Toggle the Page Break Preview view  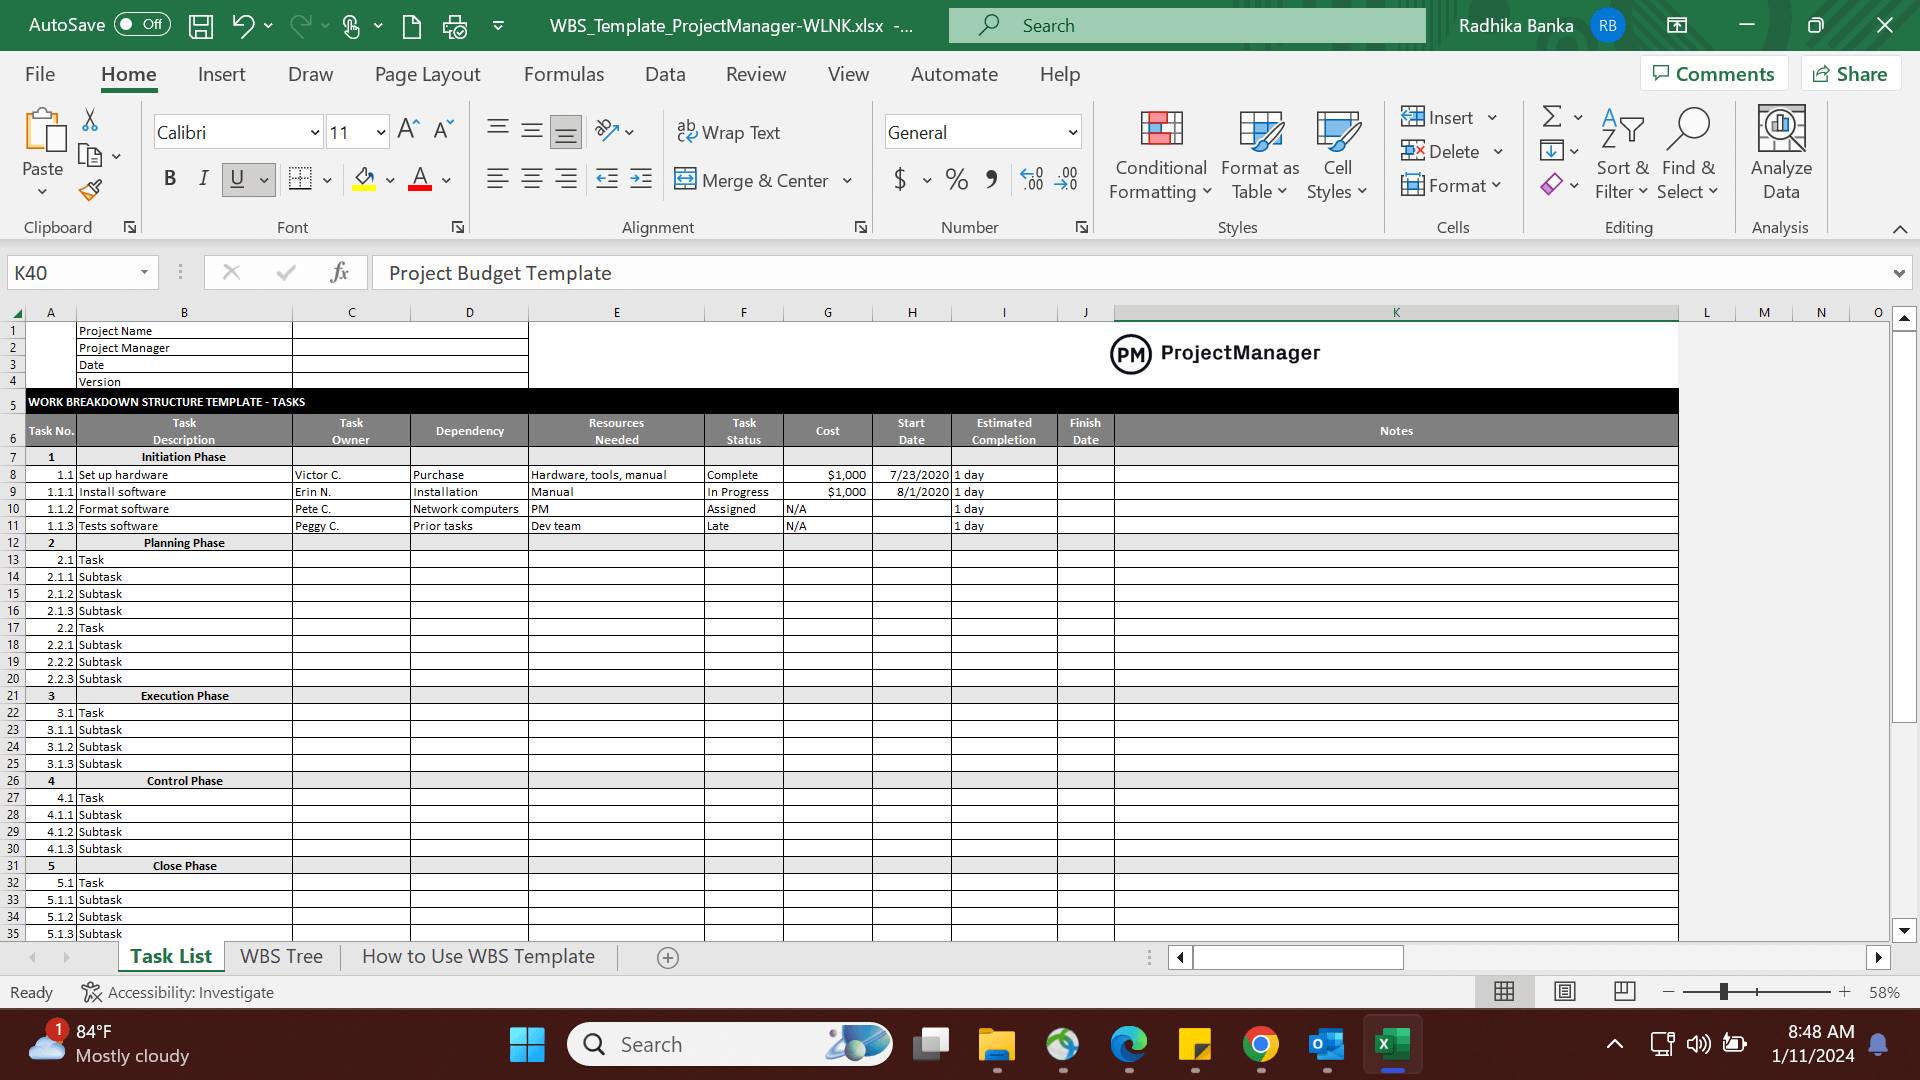point(1624,991)
